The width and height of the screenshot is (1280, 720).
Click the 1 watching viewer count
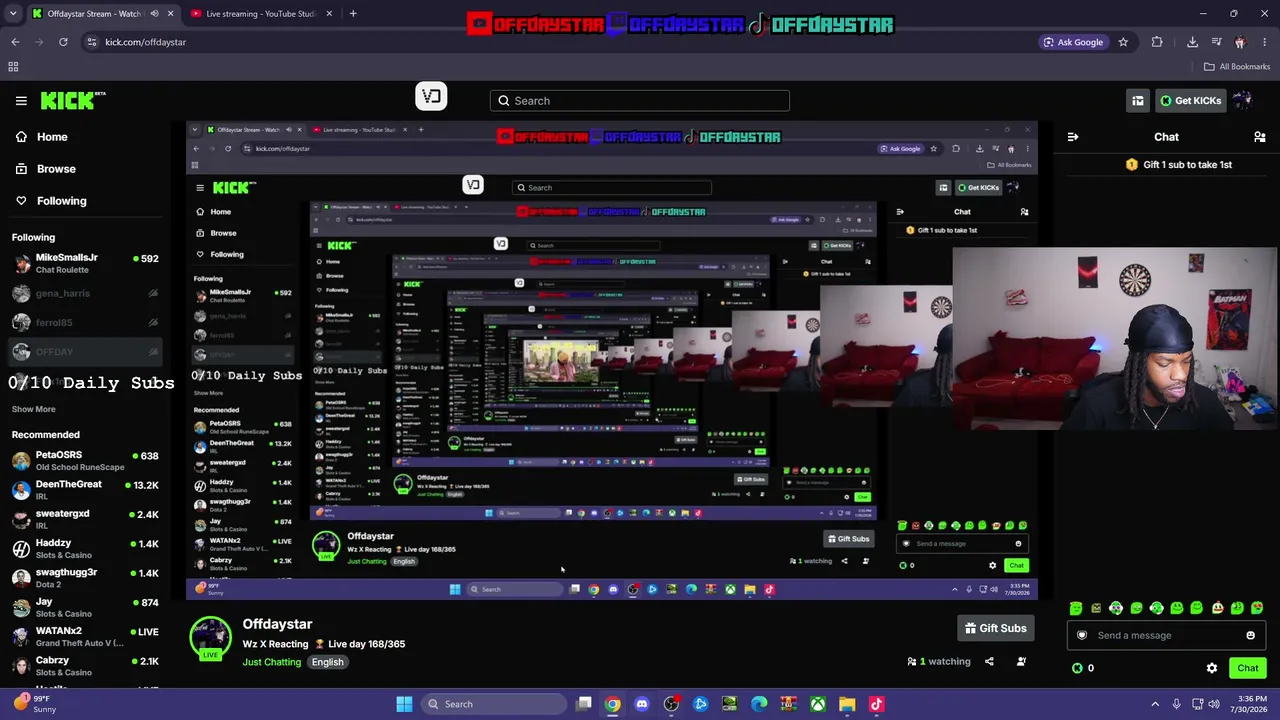(x=939, y=661)
